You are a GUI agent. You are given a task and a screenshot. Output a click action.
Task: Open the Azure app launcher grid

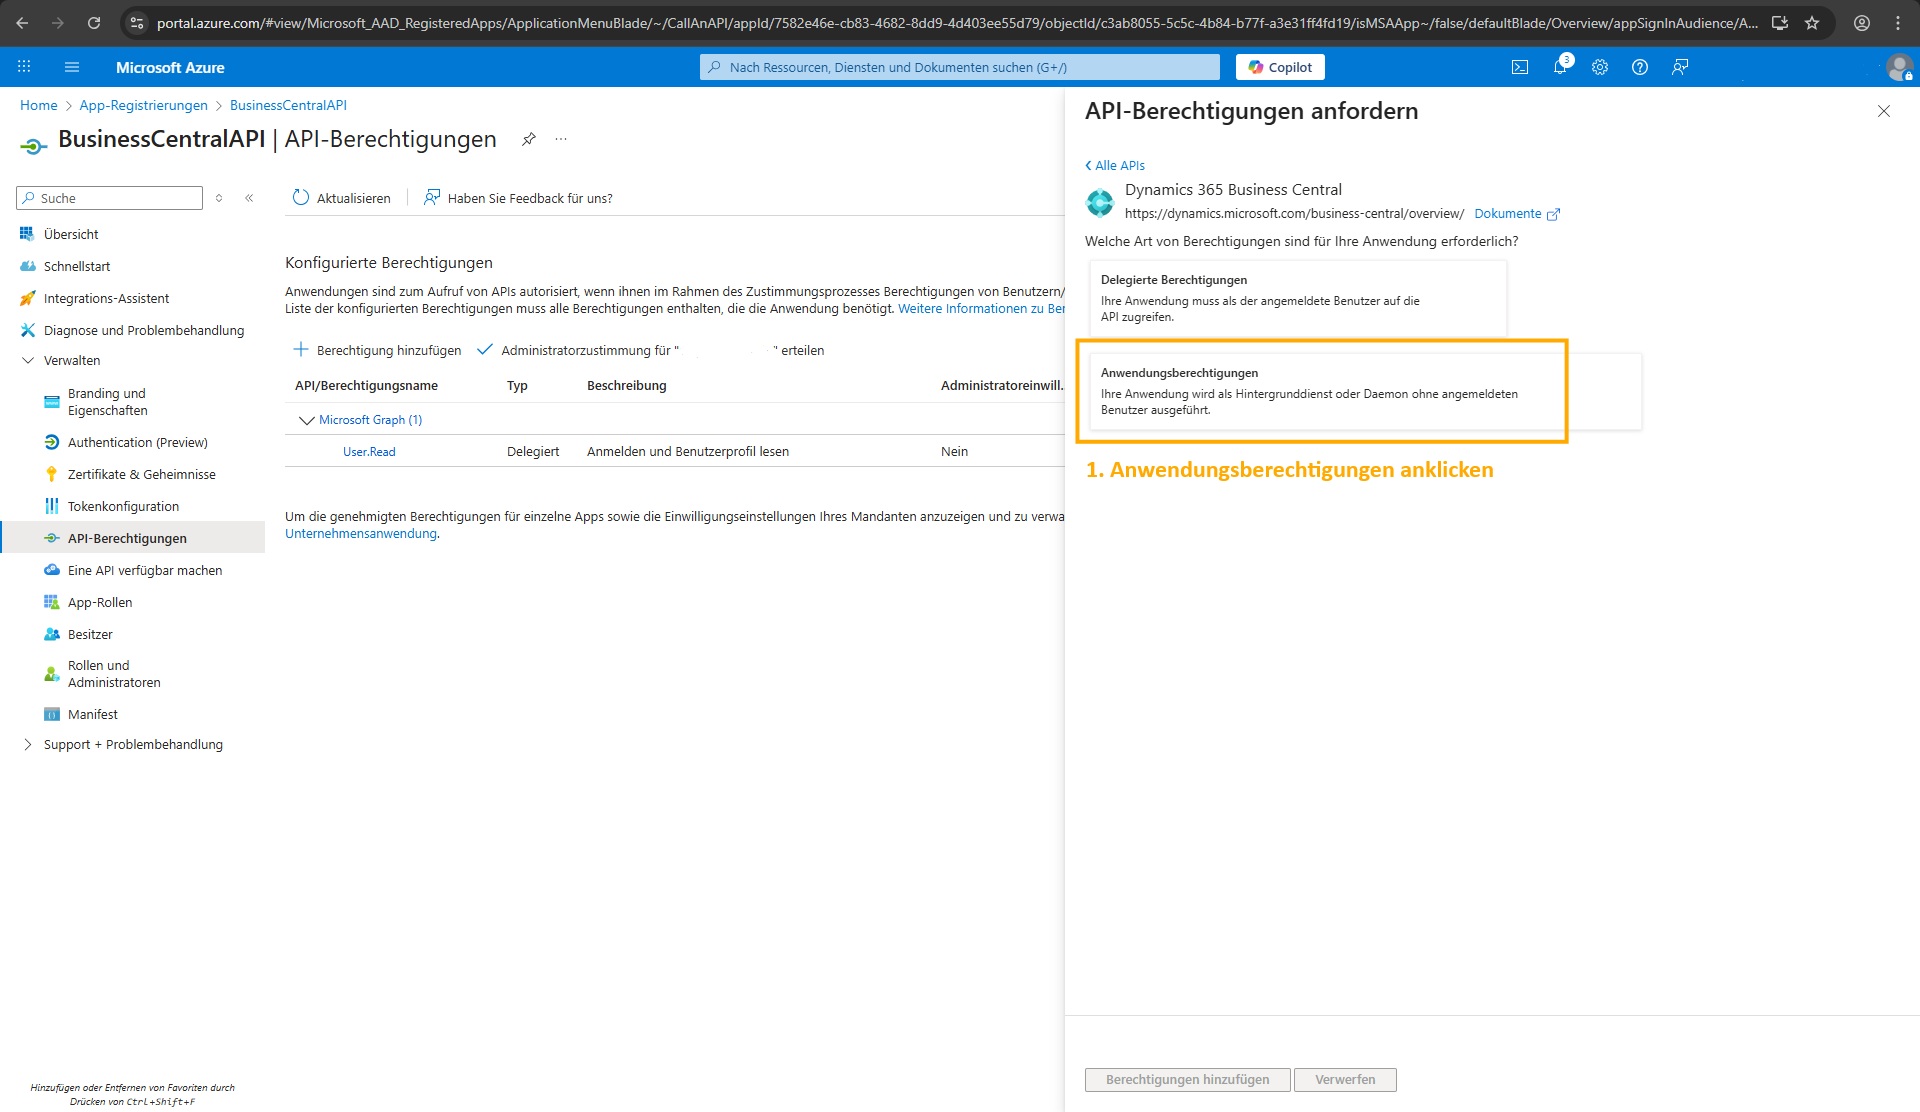tap(24, 67)
